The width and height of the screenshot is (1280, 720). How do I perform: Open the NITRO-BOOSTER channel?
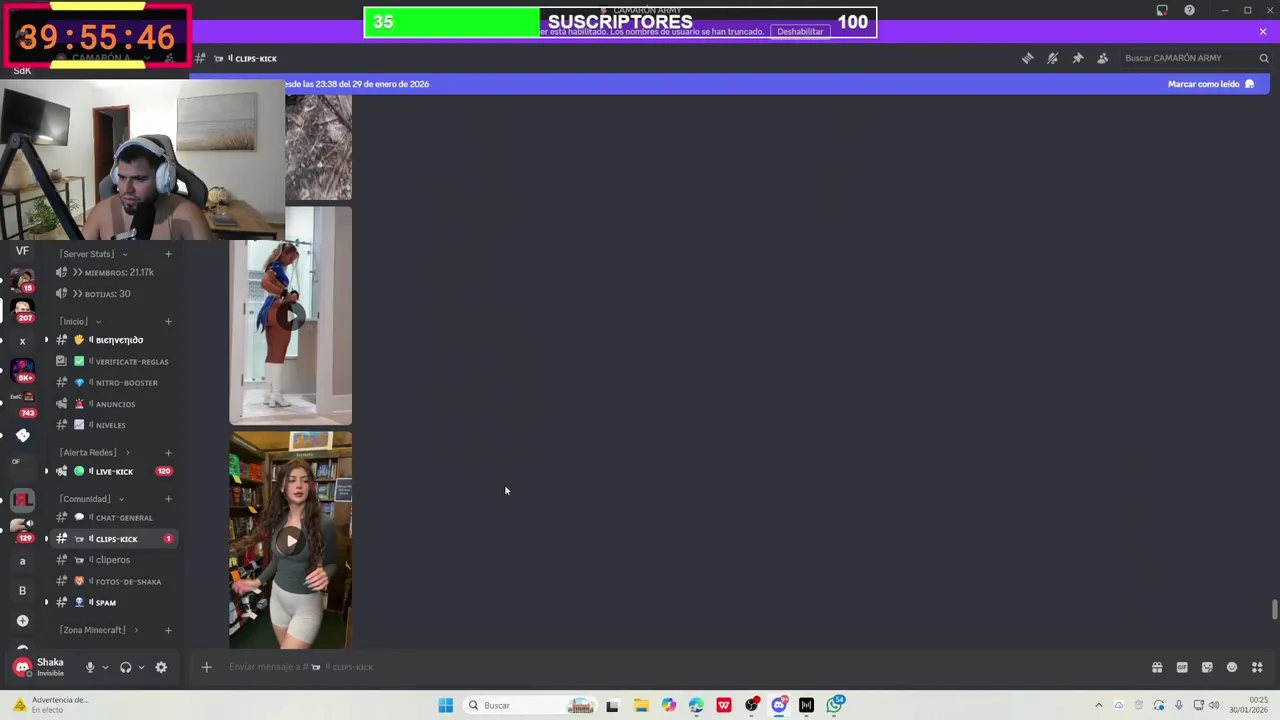pyautogui.click(x=114, y=383)
